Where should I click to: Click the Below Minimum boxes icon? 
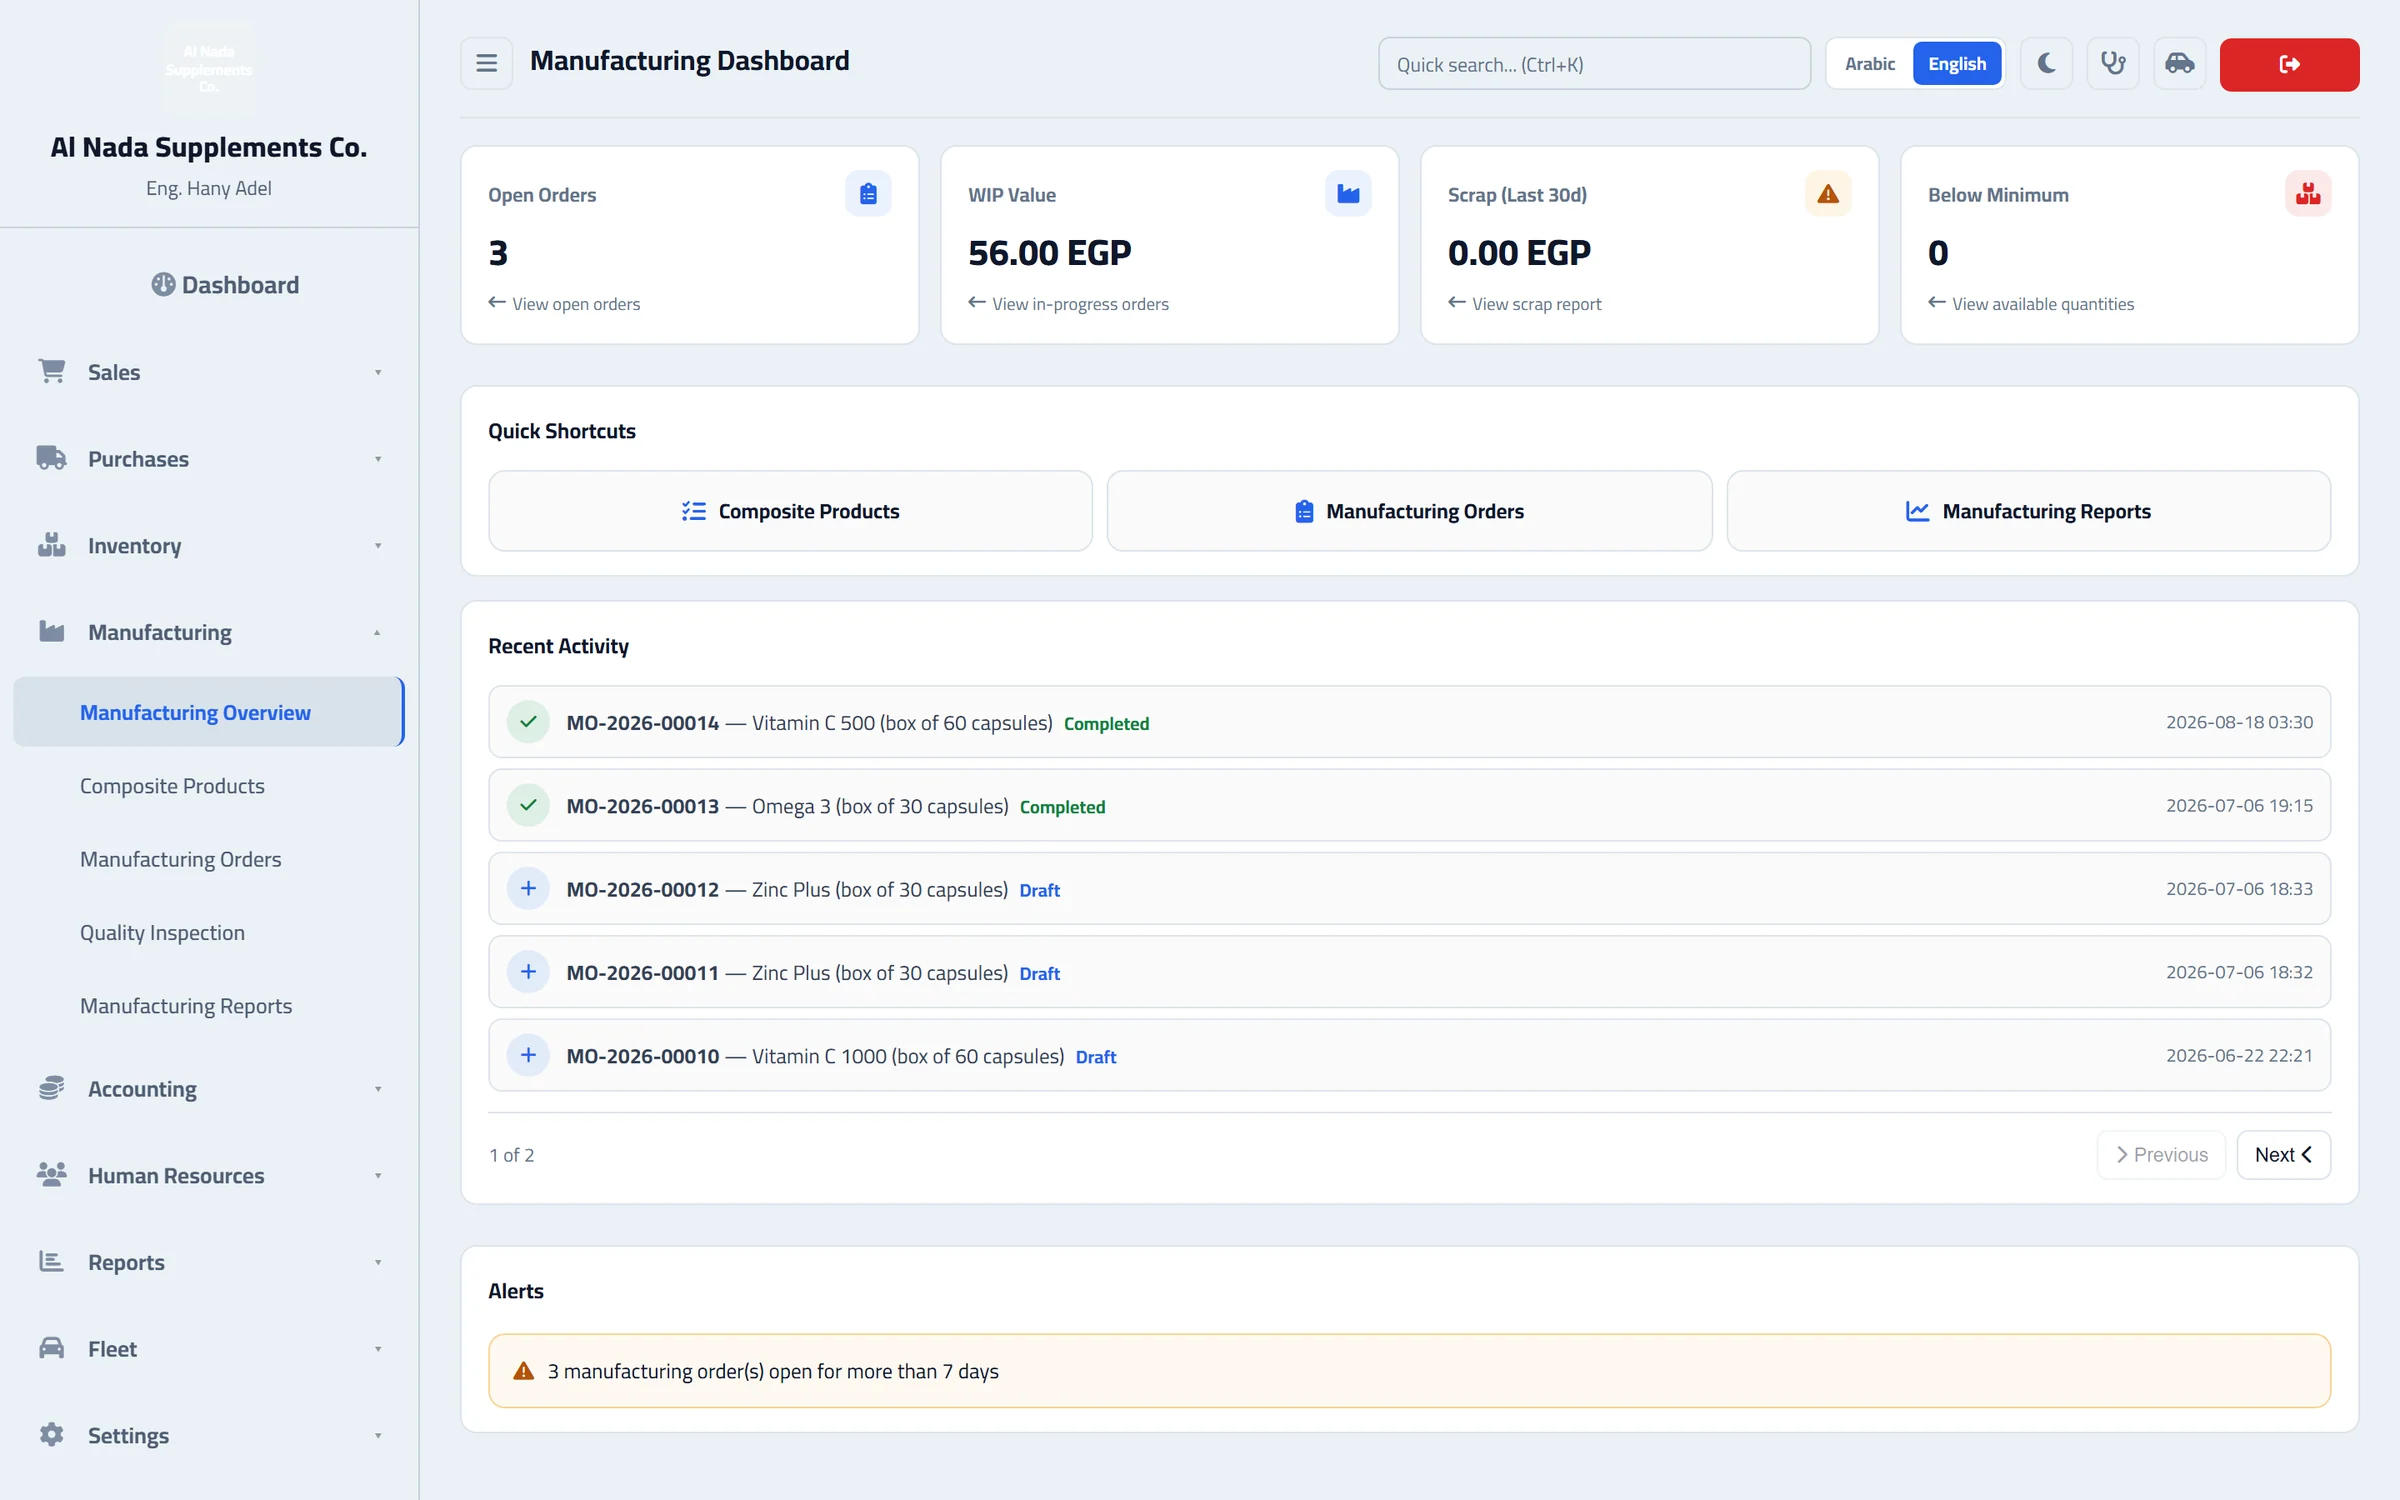tap(2308, 194)
